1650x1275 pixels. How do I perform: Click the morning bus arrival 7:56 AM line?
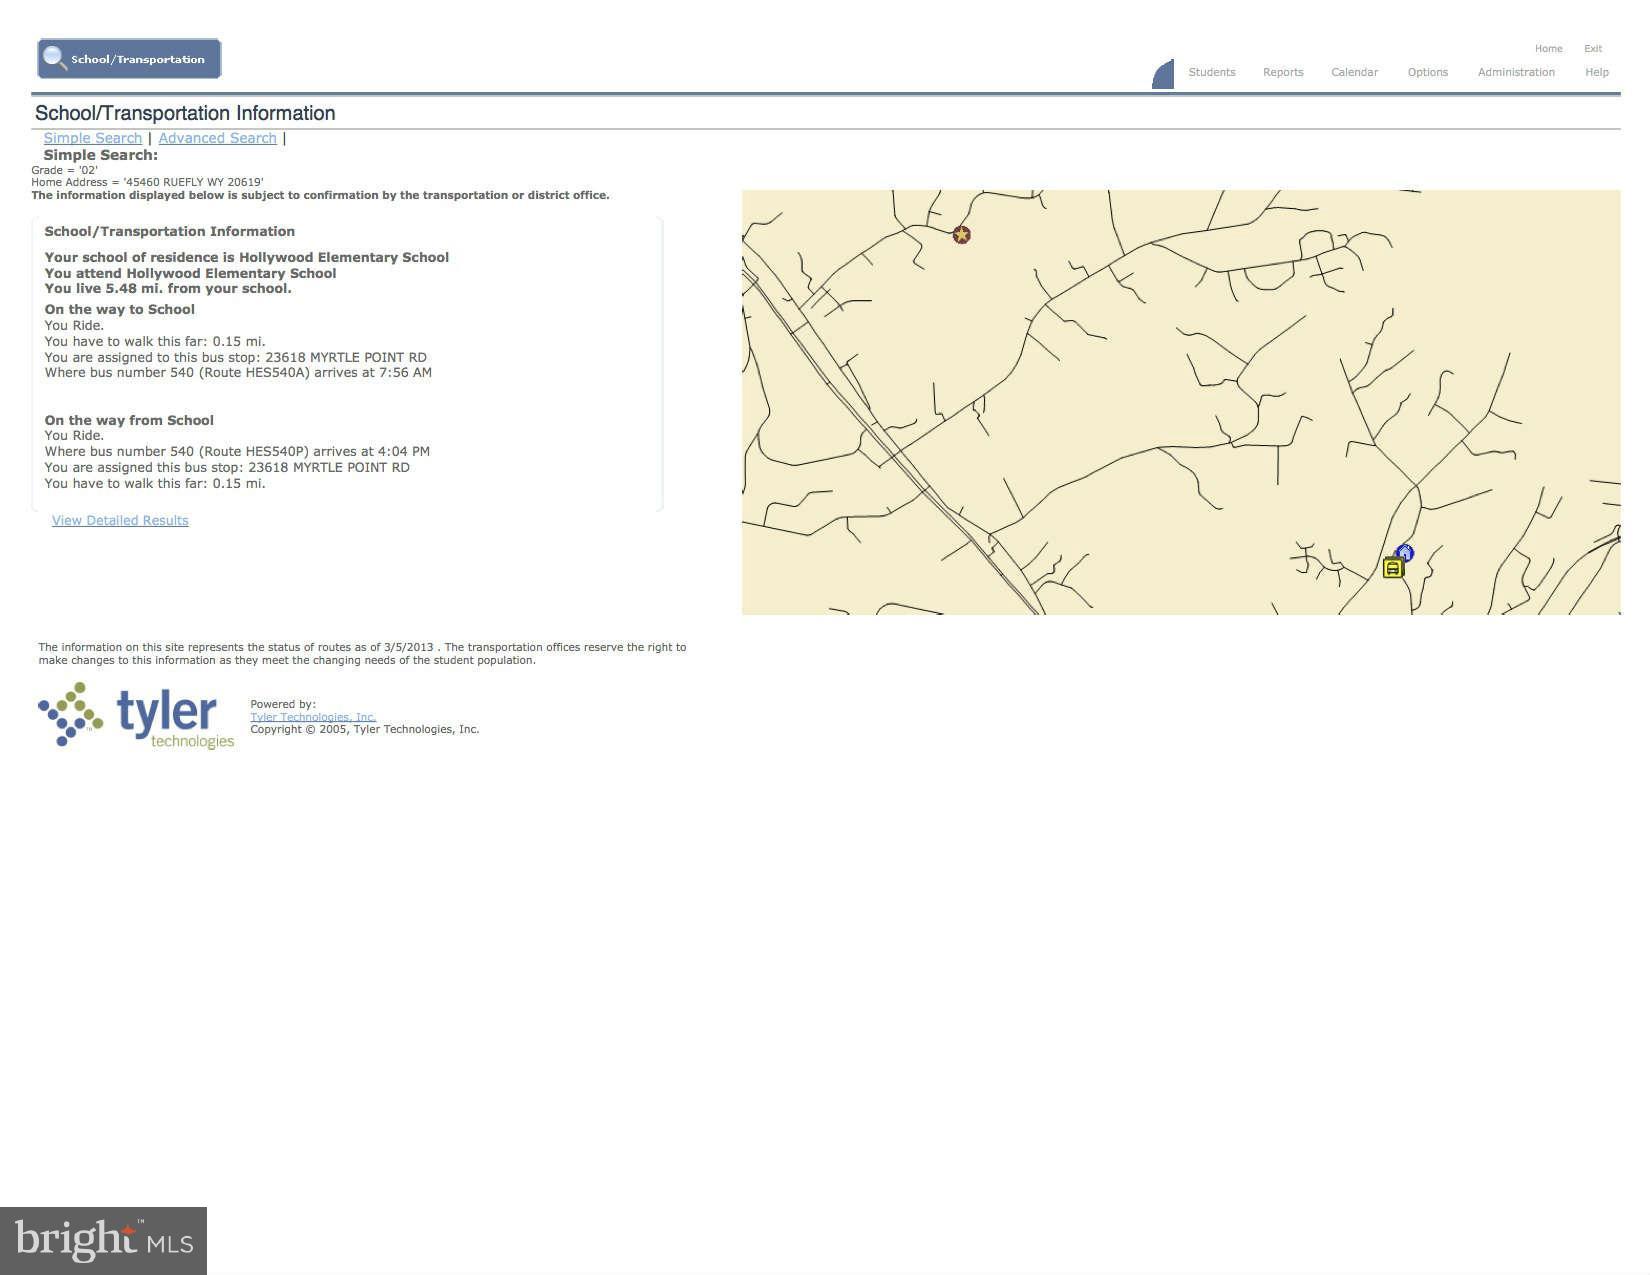(x=238, y=372)
